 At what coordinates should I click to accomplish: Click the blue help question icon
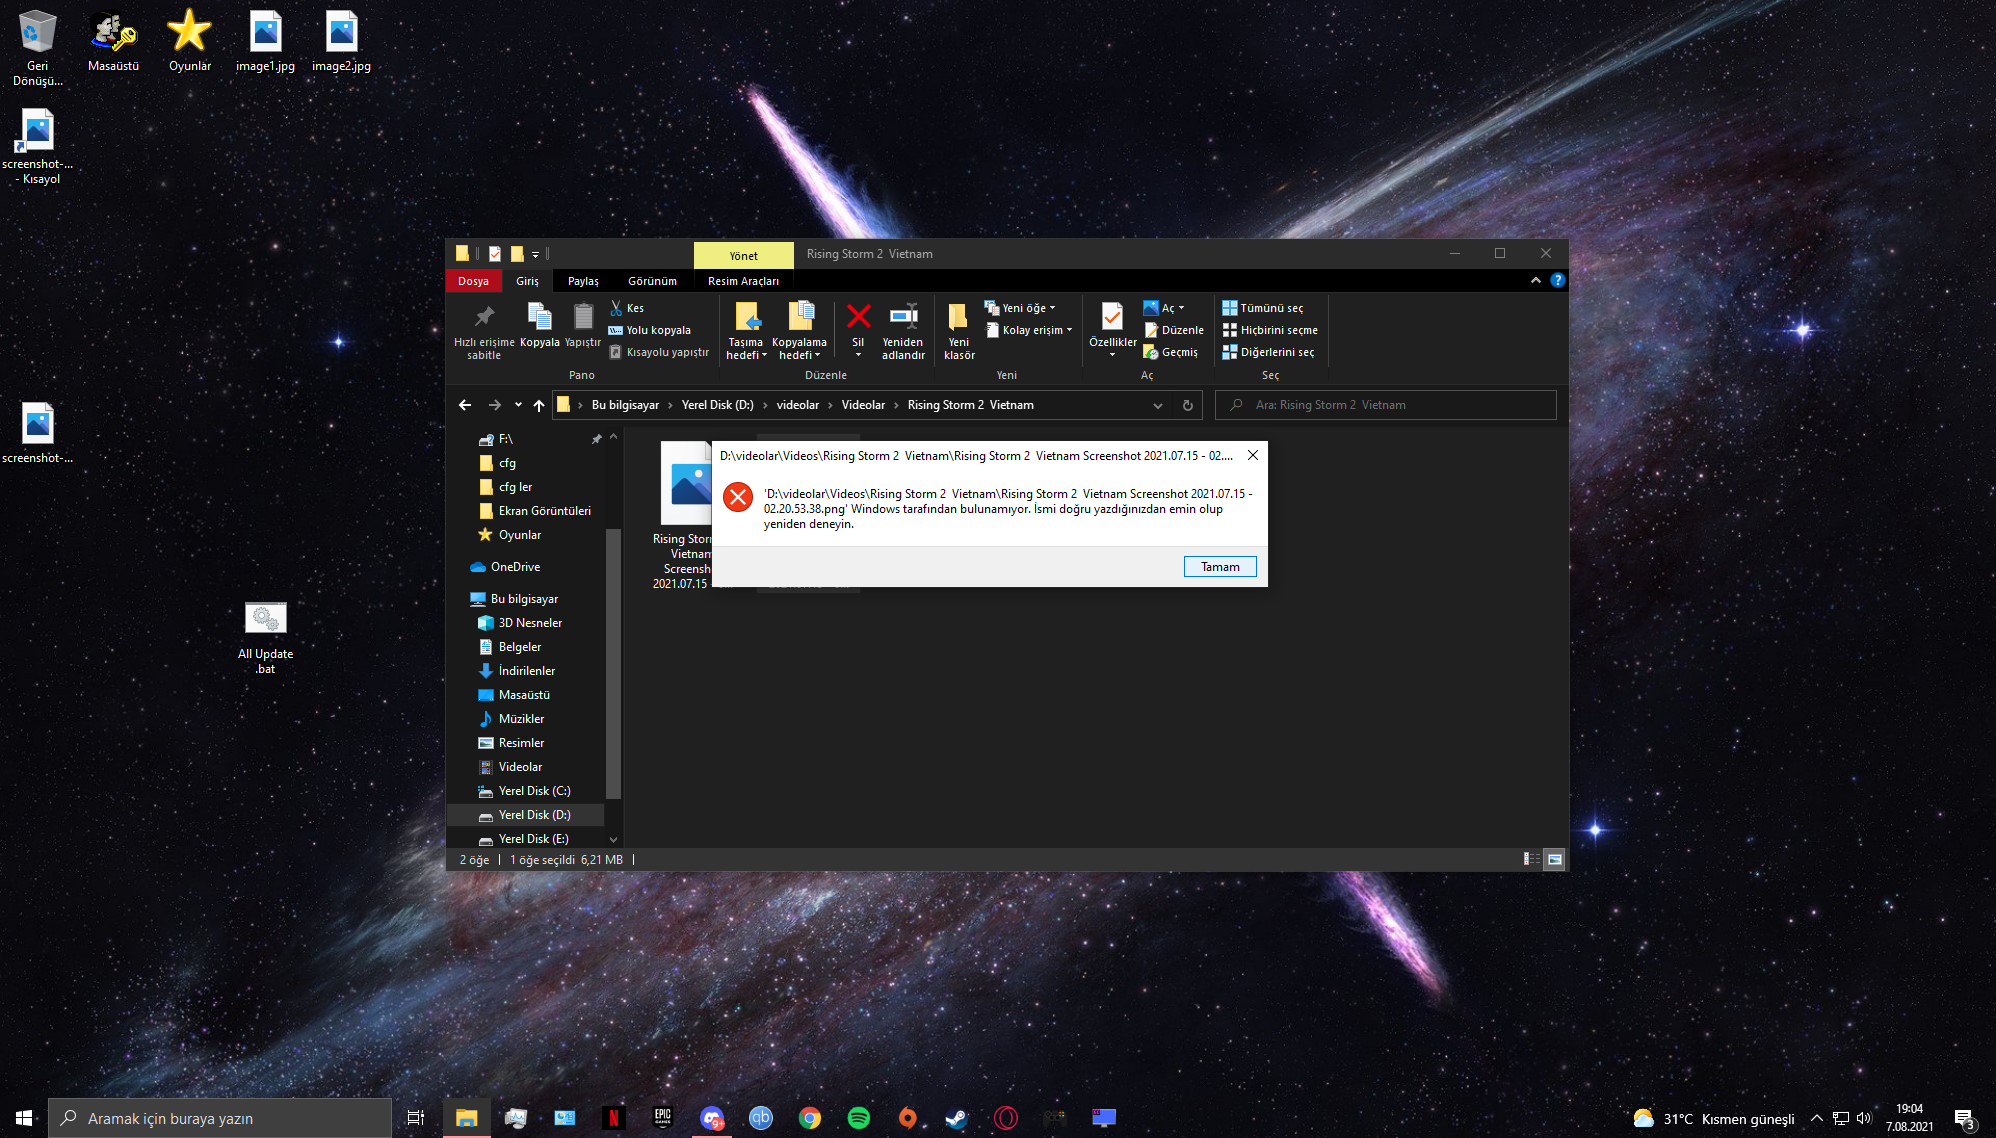click(x=1557, y=281)
